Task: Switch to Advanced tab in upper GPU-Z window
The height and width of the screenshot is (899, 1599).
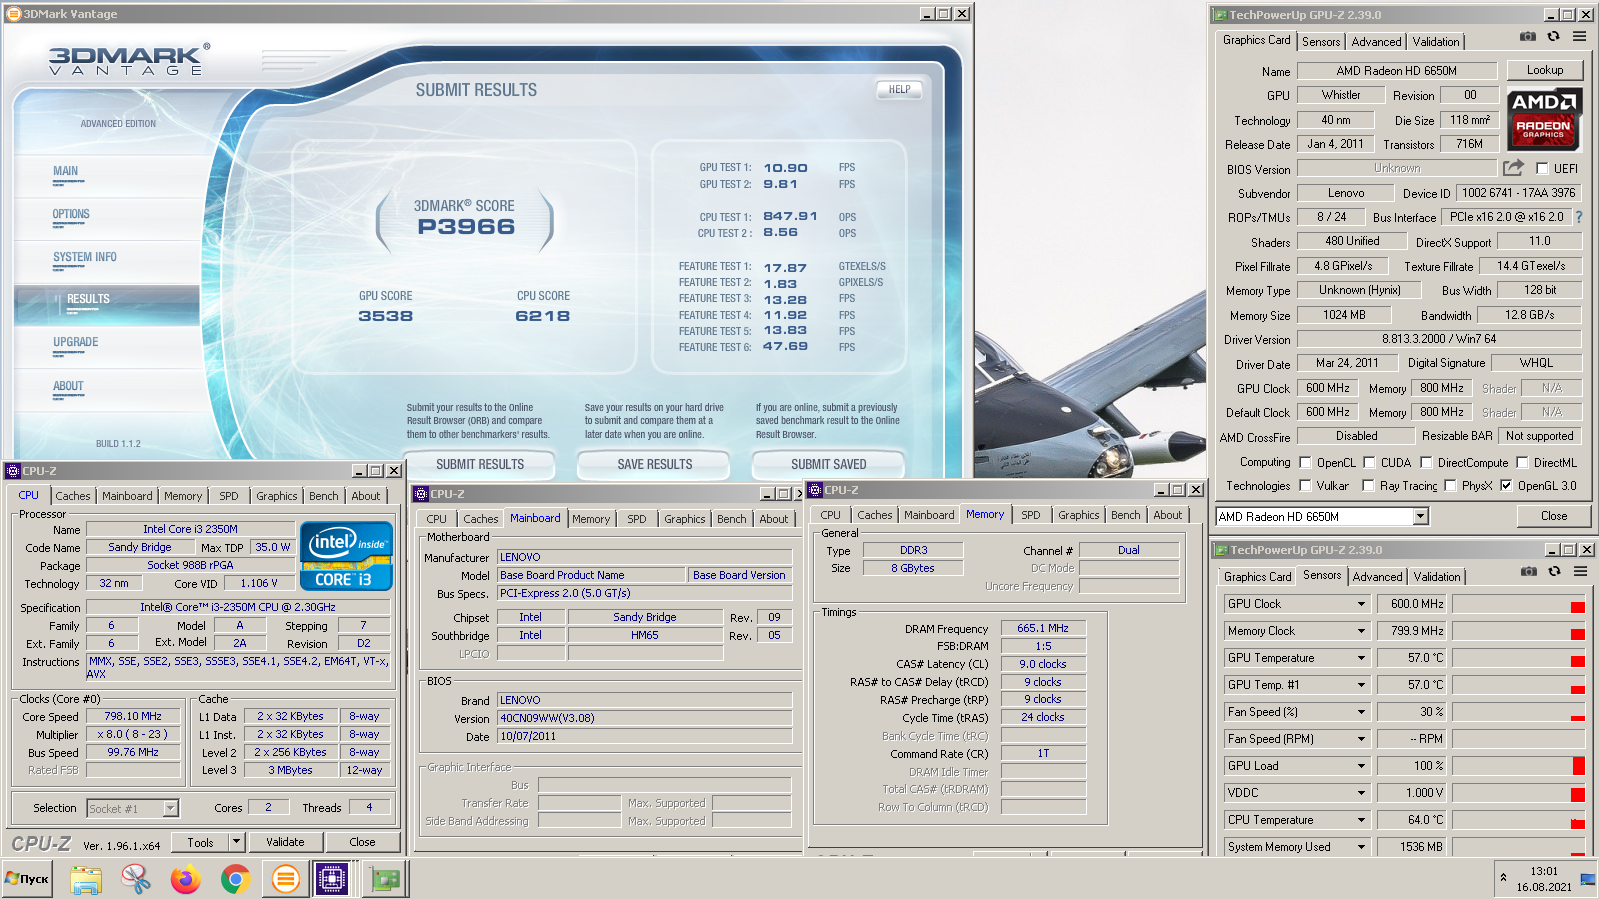Action: coord(1376,42)
